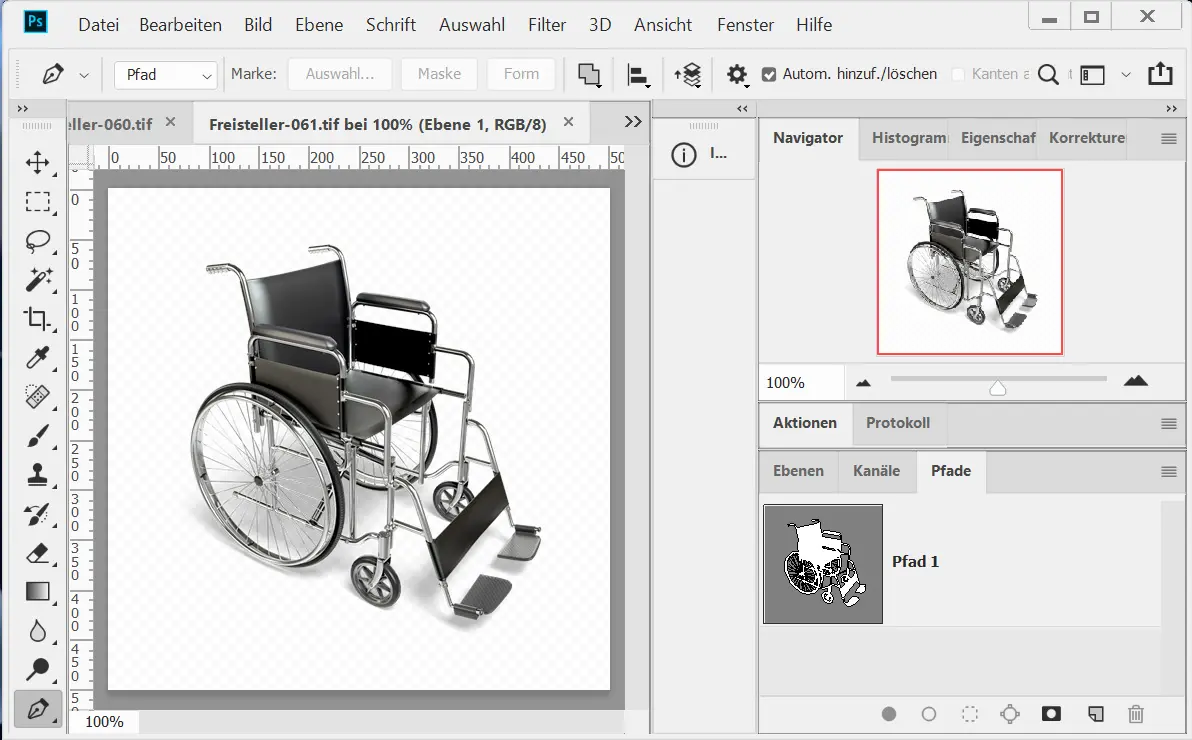Toggle the Kanten checkbox
Image resolution: width=1192 pixels, height=740 pixels.
pyautogui.click(x=958, y=74)
